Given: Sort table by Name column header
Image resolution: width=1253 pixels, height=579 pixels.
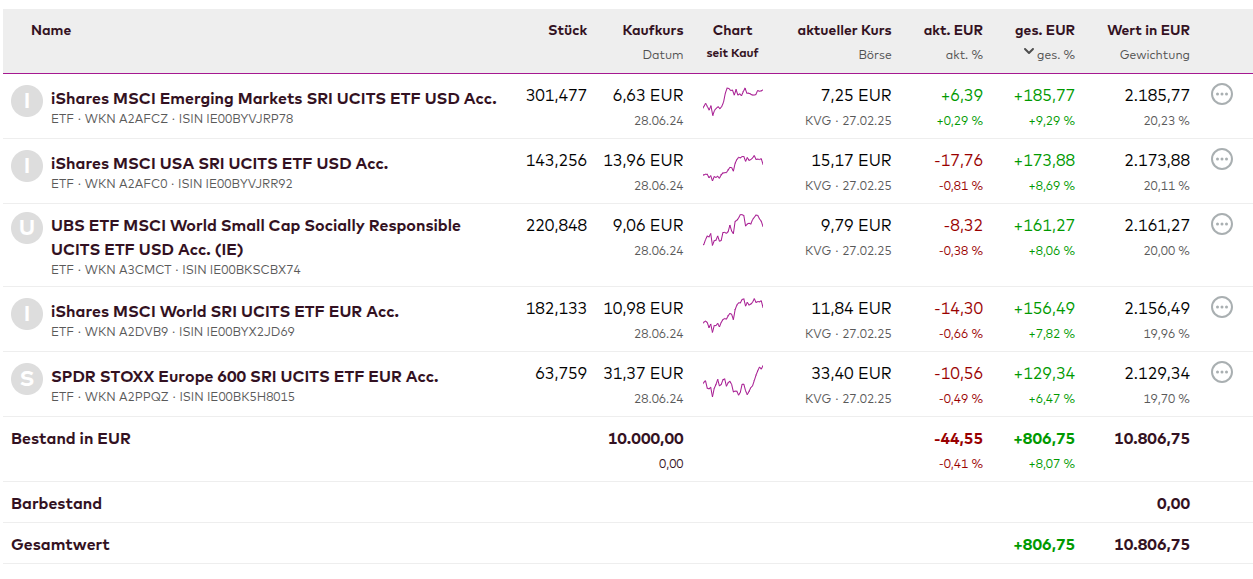Looking at the screenshot, I should coord(51,30).
